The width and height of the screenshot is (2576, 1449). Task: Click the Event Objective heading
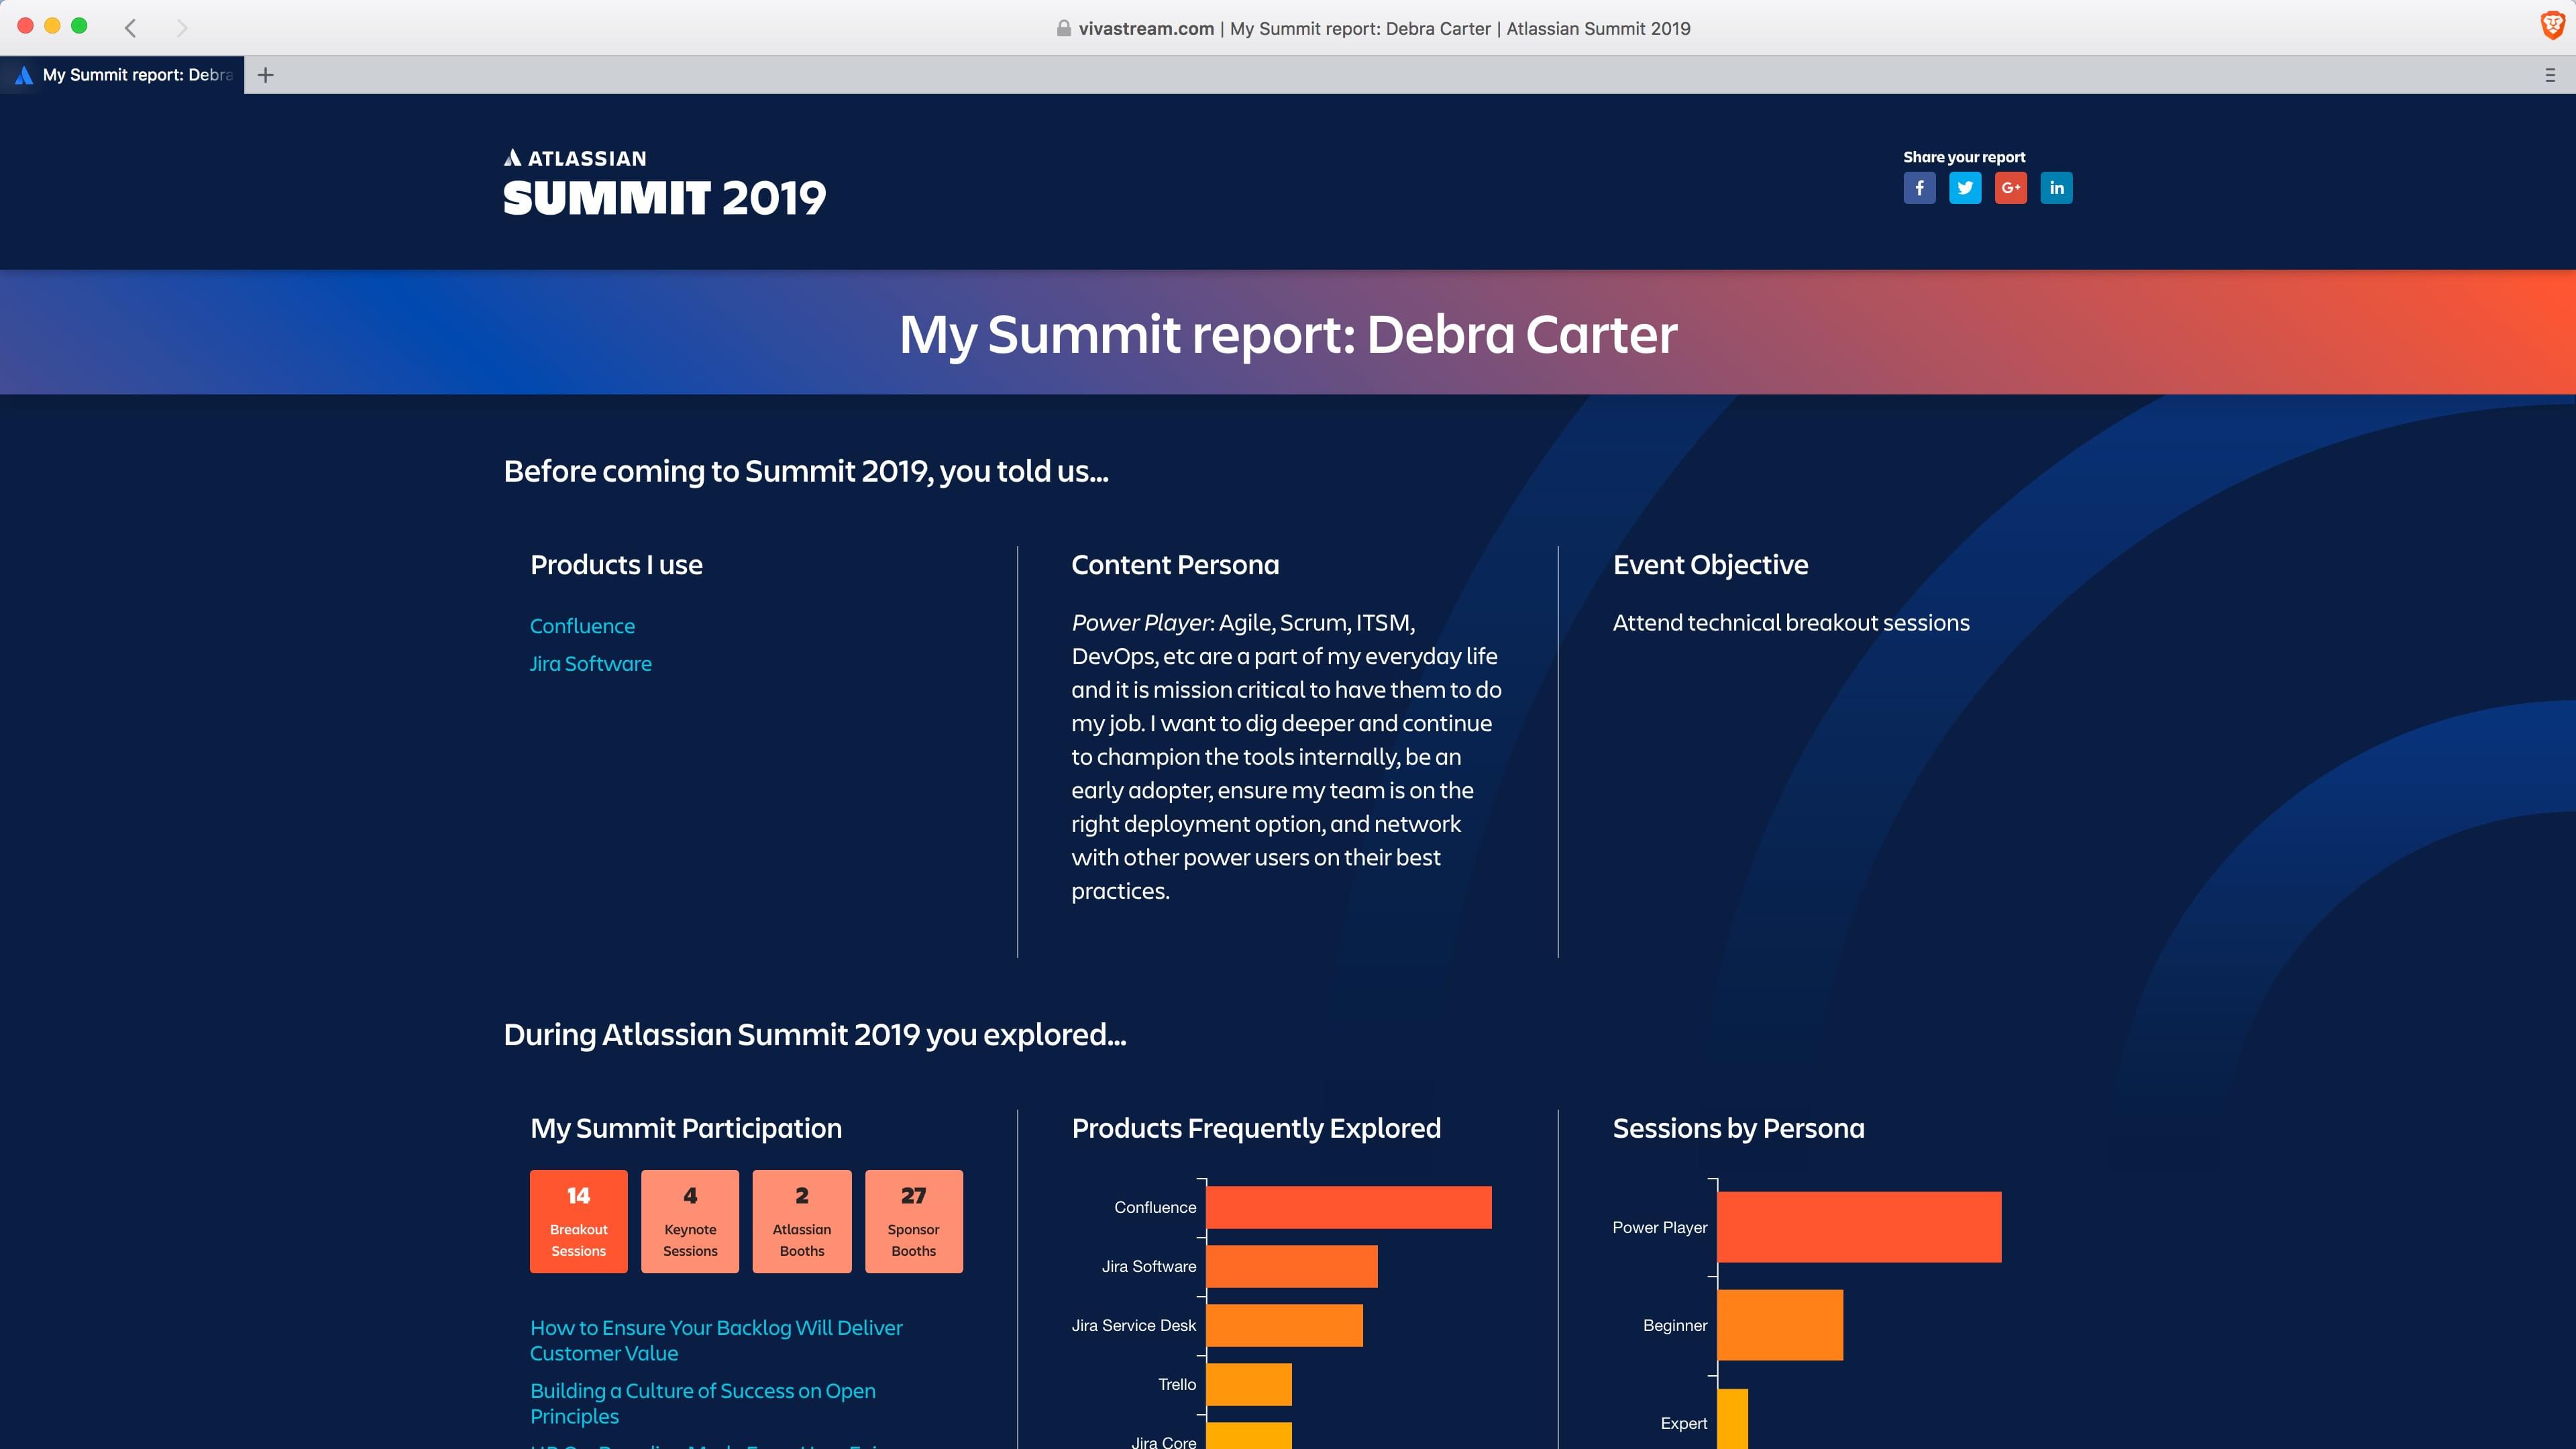click(1711, 565)
